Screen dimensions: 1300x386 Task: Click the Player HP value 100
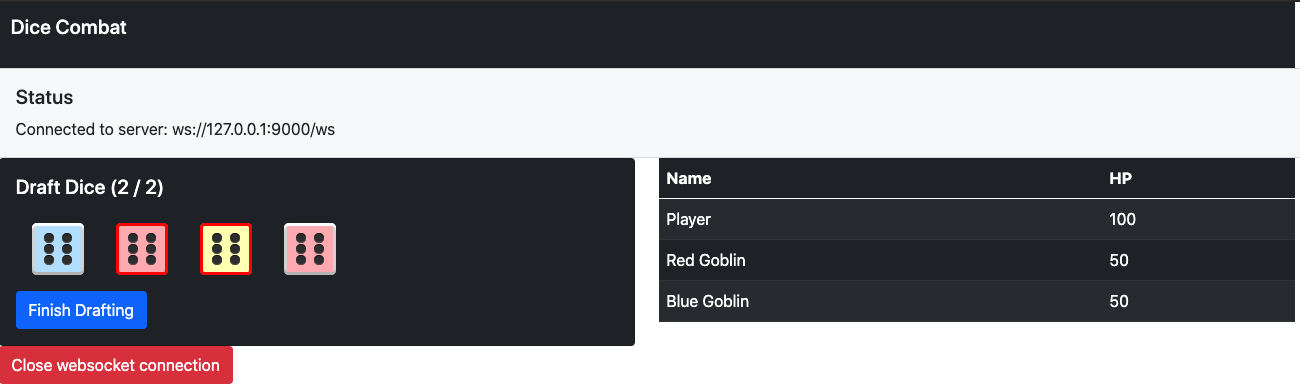(x=1123, y=219)
